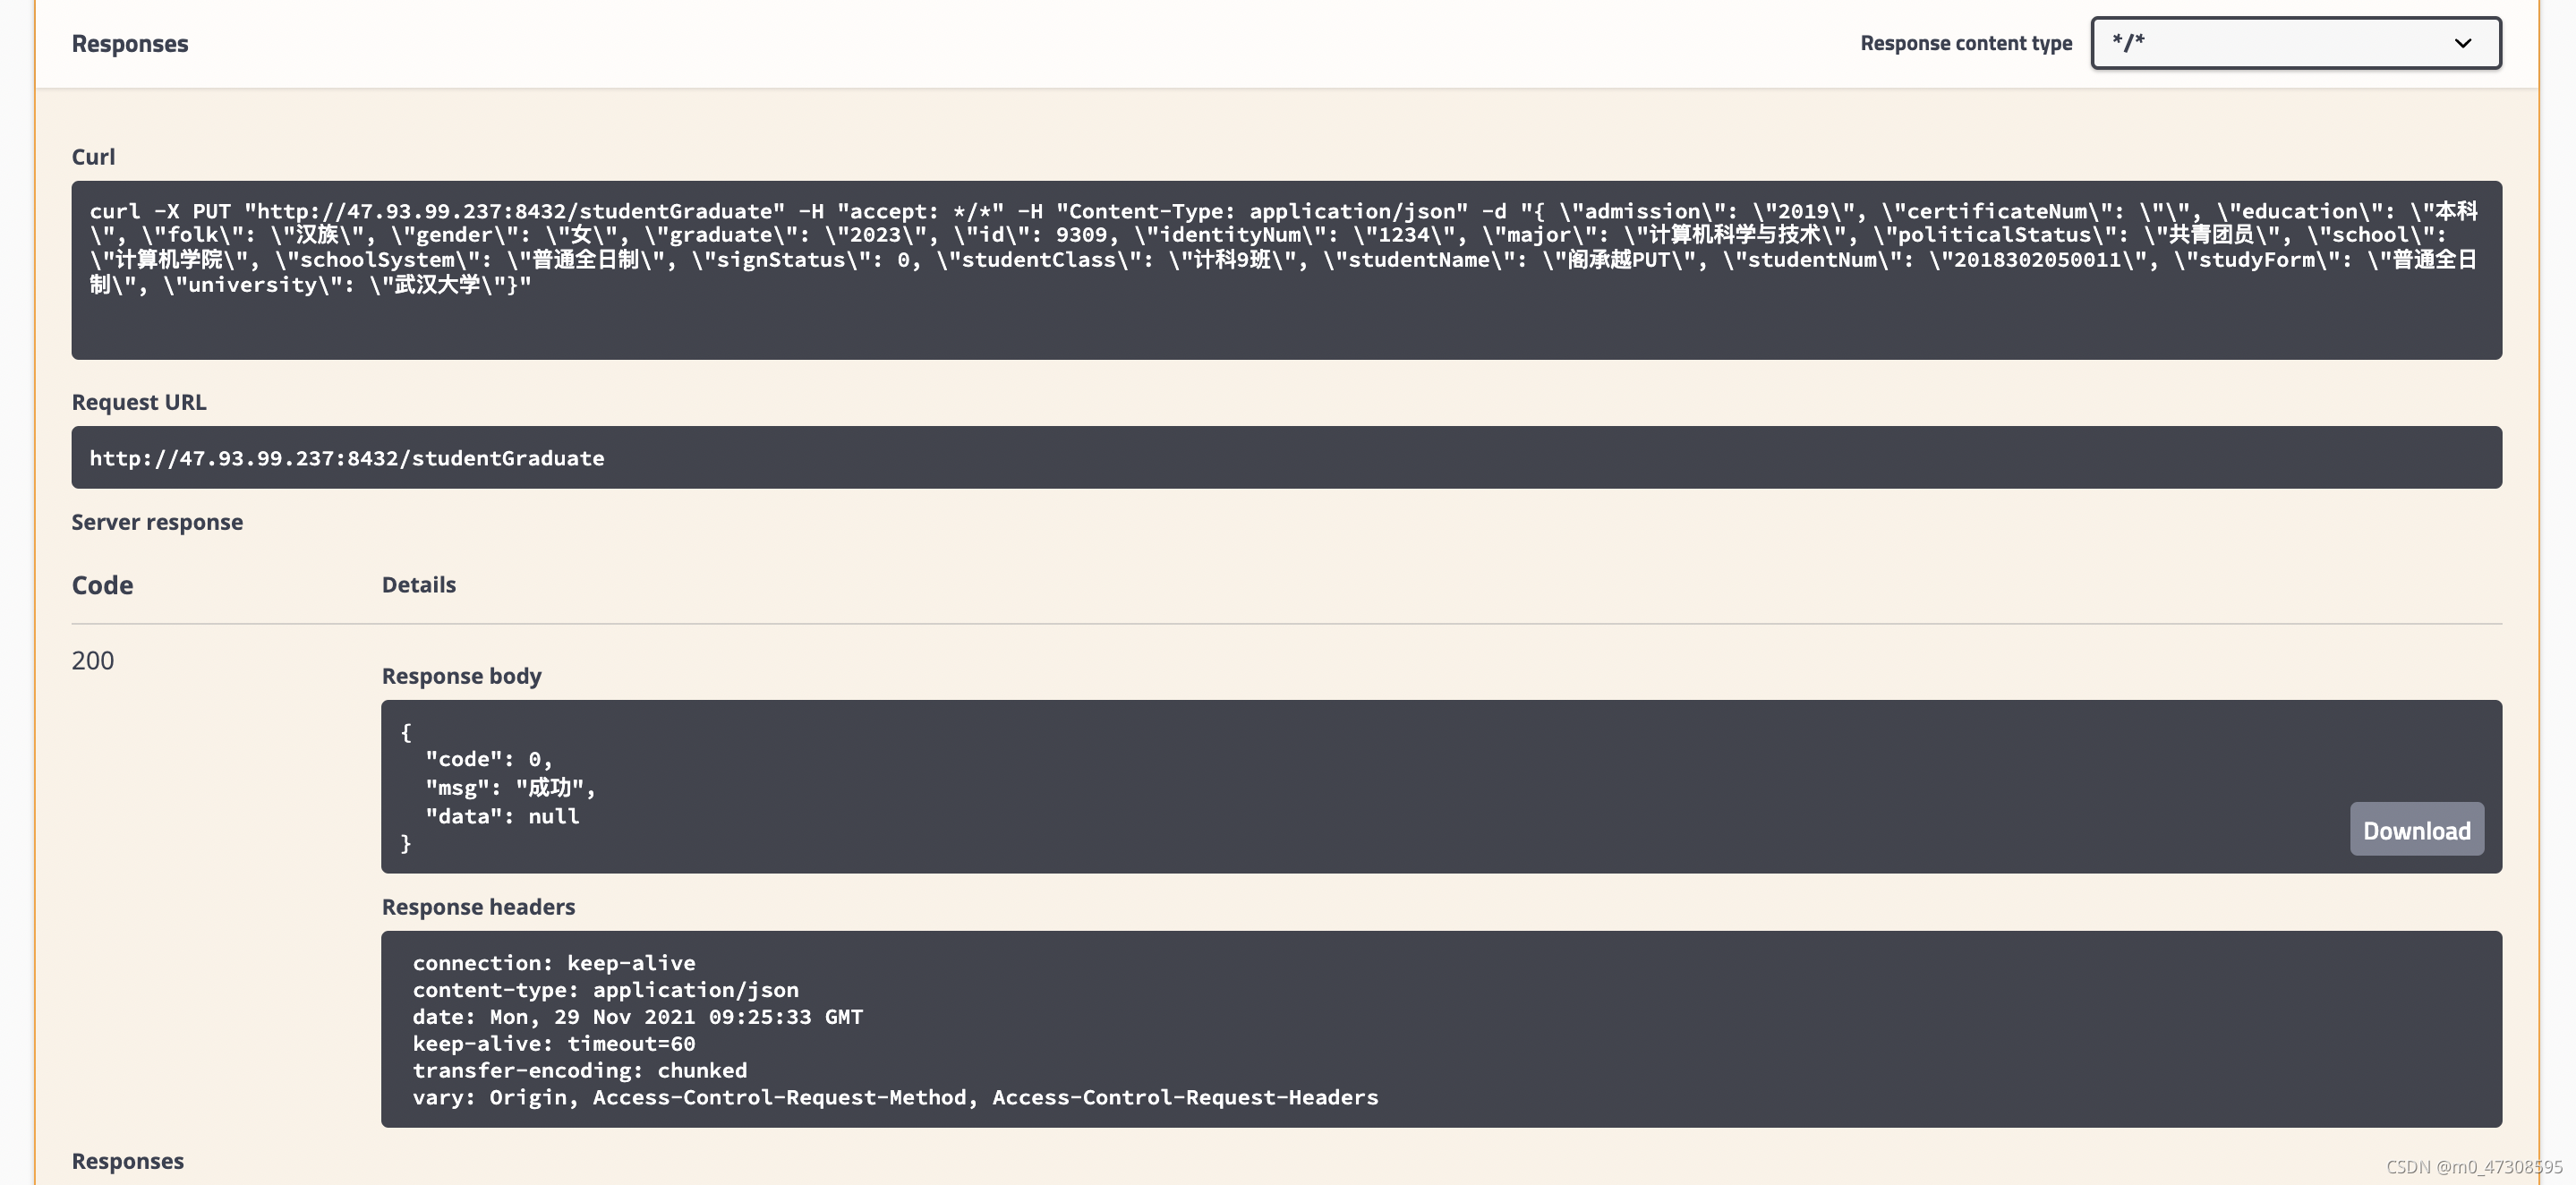Click the Curl section label

pyautogui.click(x=93, y=157)
